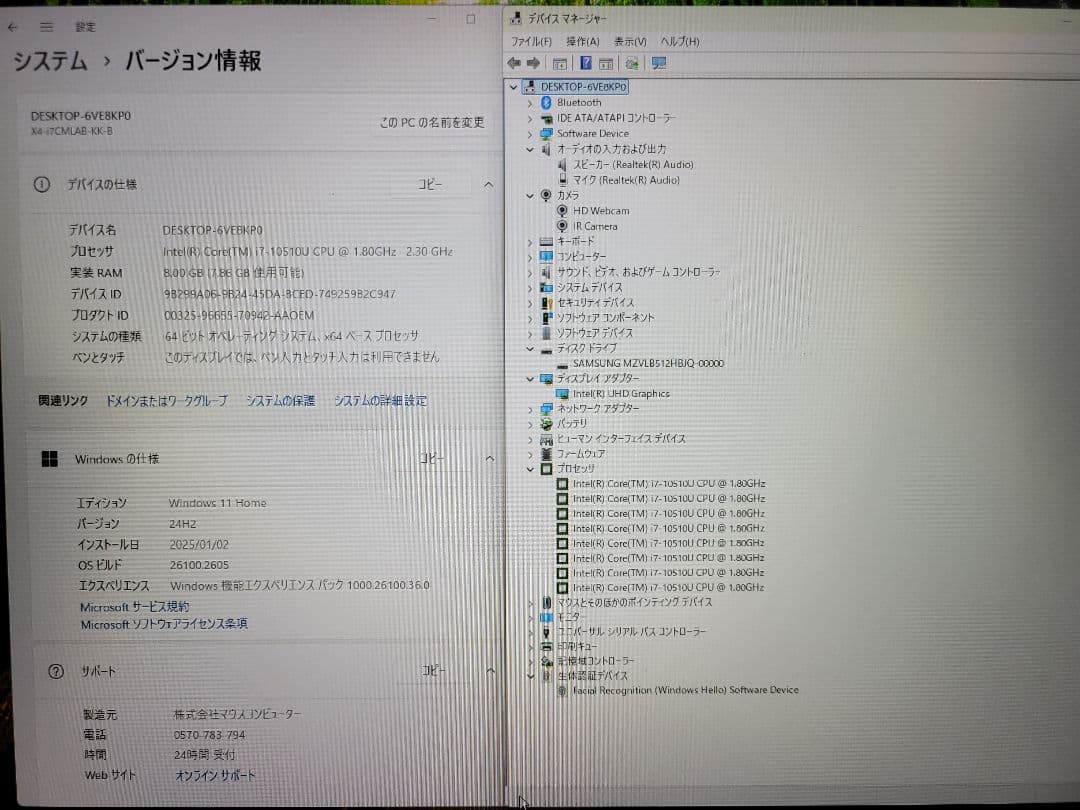Click the Help question mark icon in Device Manager toolbar

point(585,63)
